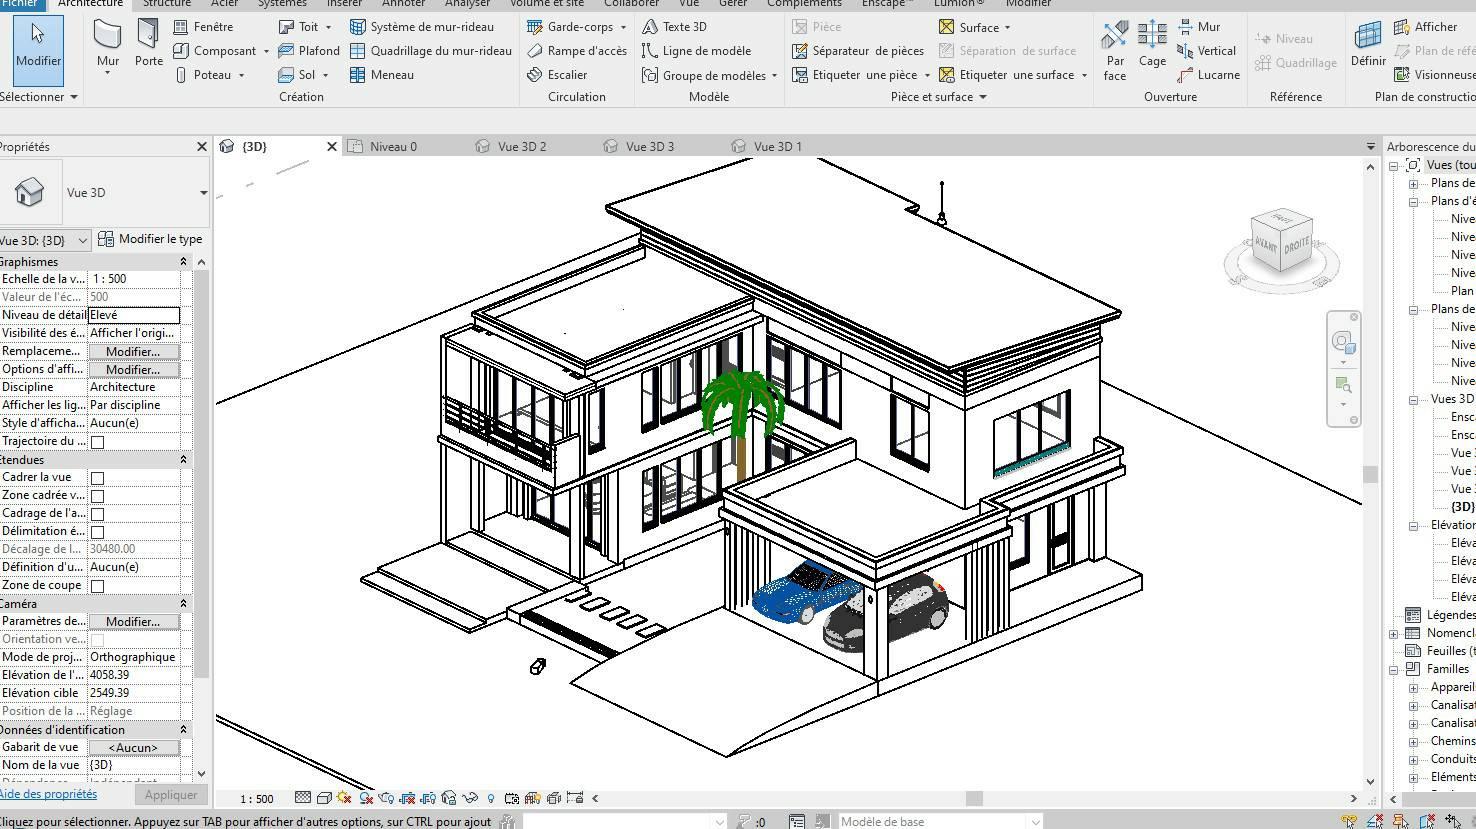Choose the Fenêtre window tool

tap(203, 27)
